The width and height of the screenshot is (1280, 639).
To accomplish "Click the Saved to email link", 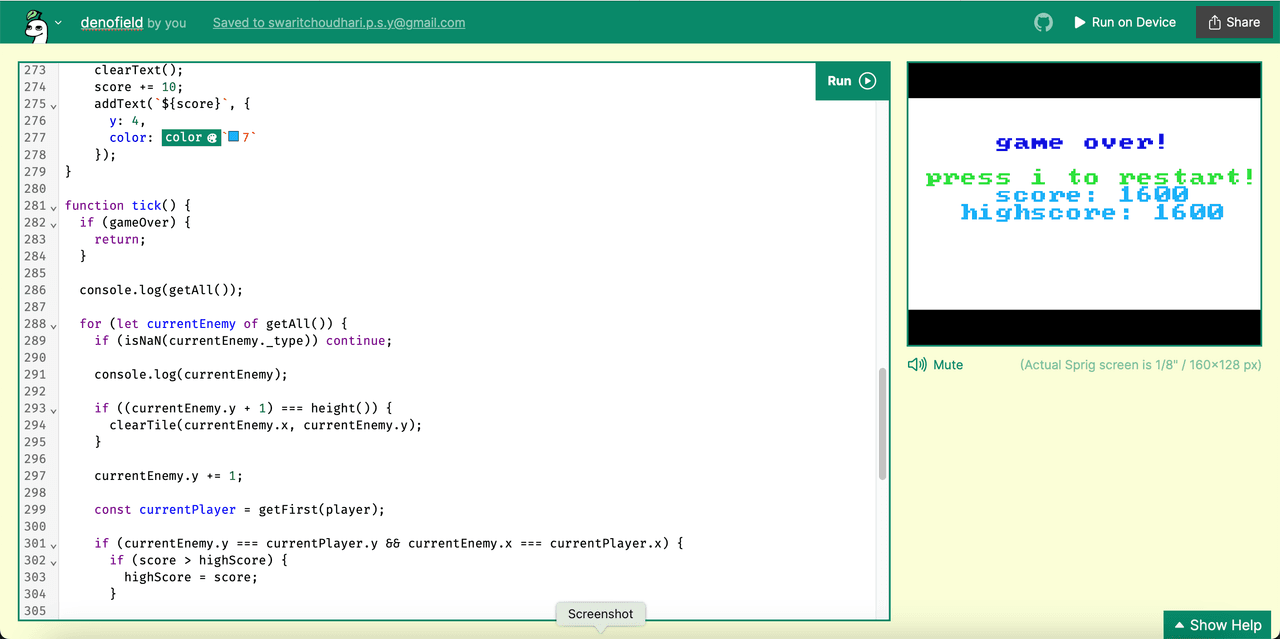I will (338, 22).
